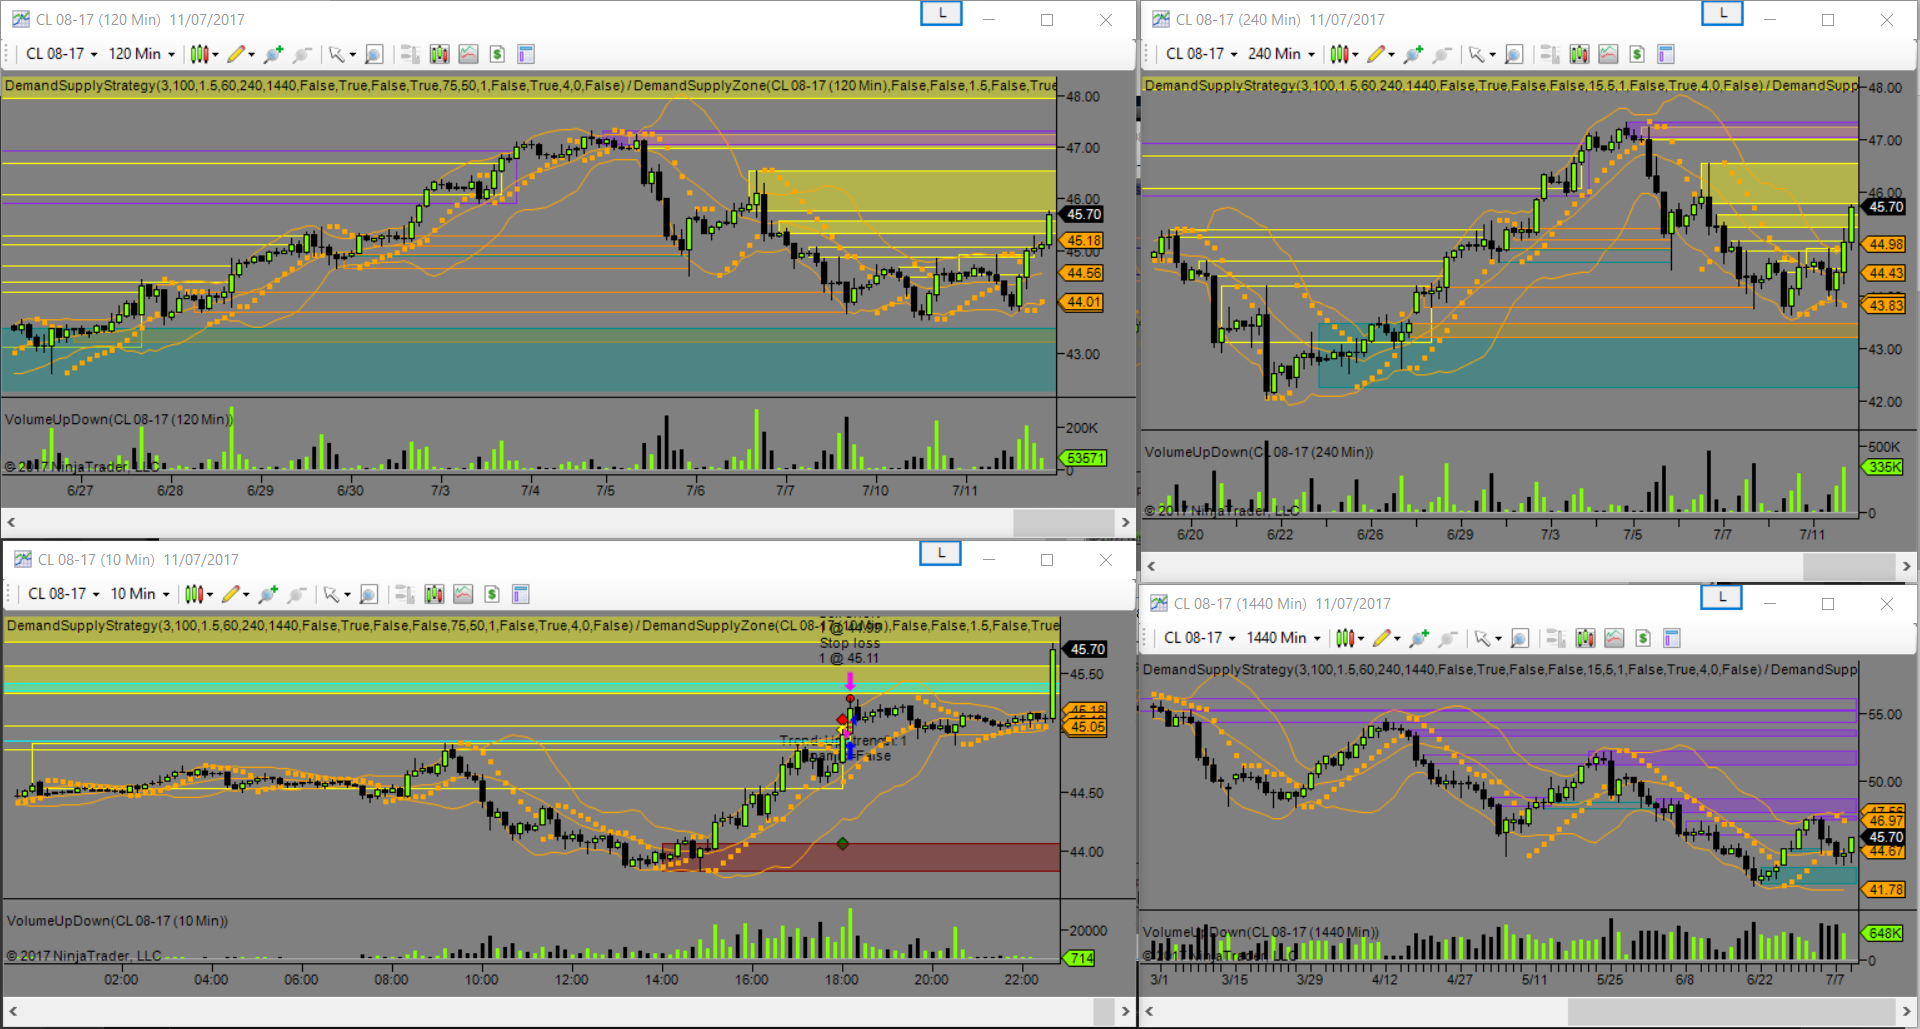Open Strategies dollar icon in 1440 Min window
The image size is (1920, 1029).
[x=1643, y=638]
